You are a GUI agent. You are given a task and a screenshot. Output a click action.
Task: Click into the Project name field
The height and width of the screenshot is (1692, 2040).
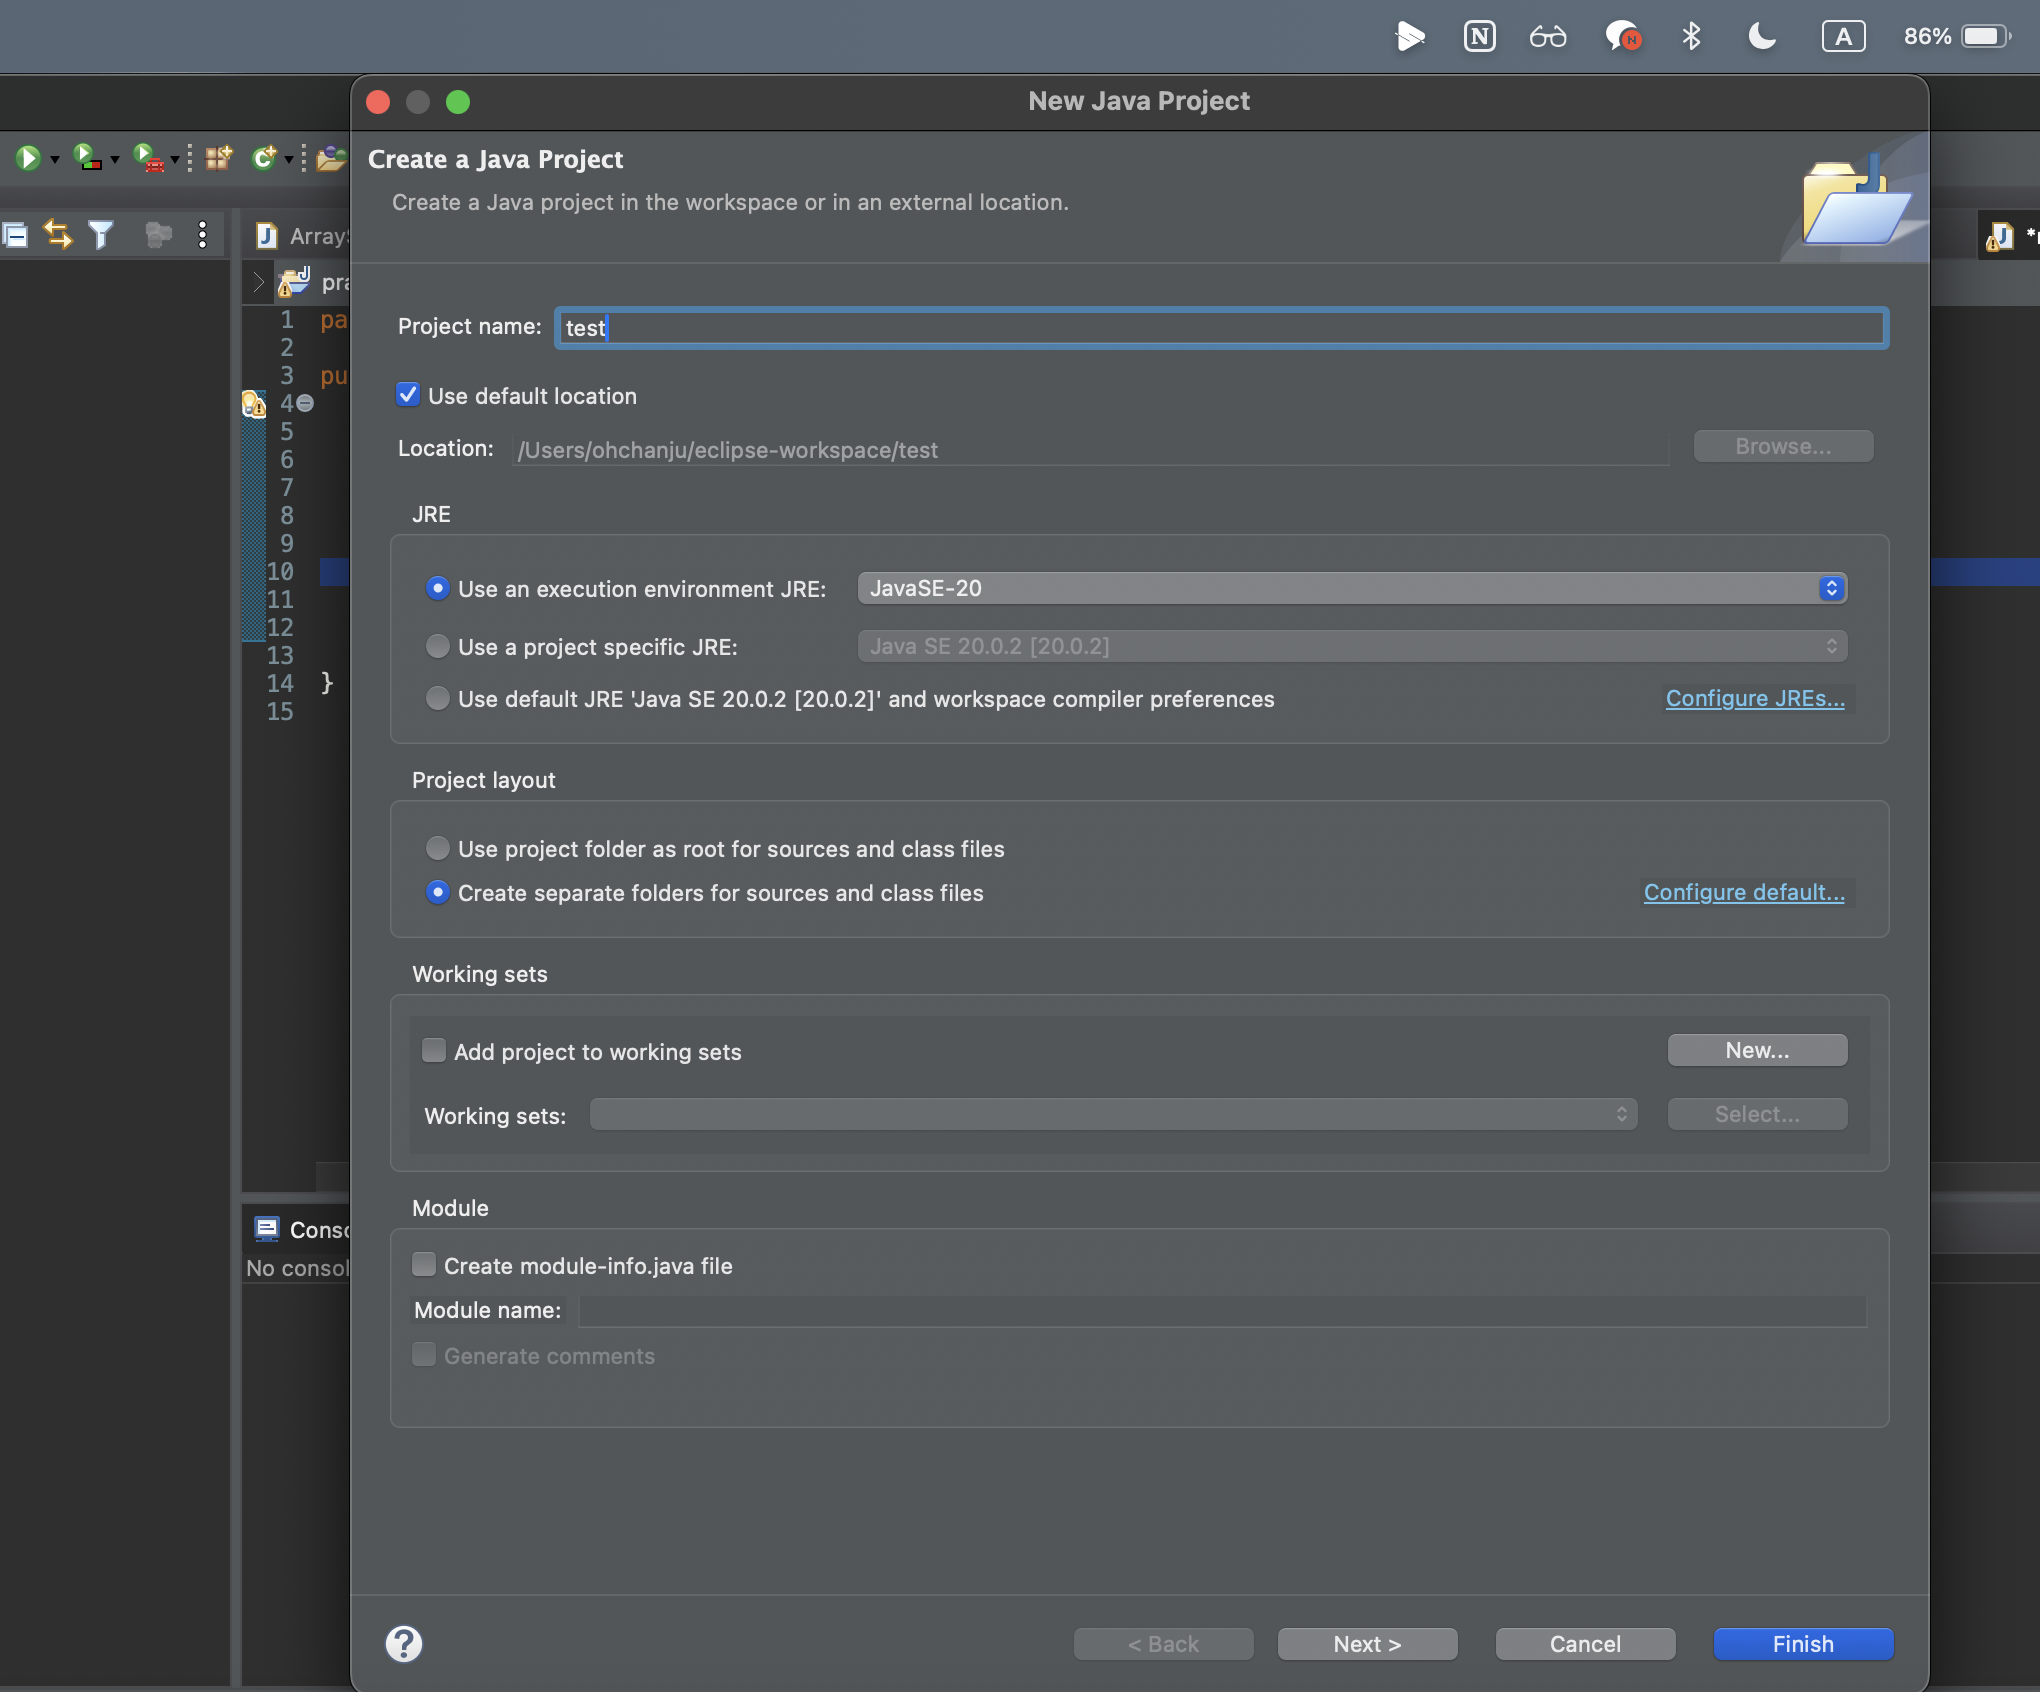tap(1220, 328)
